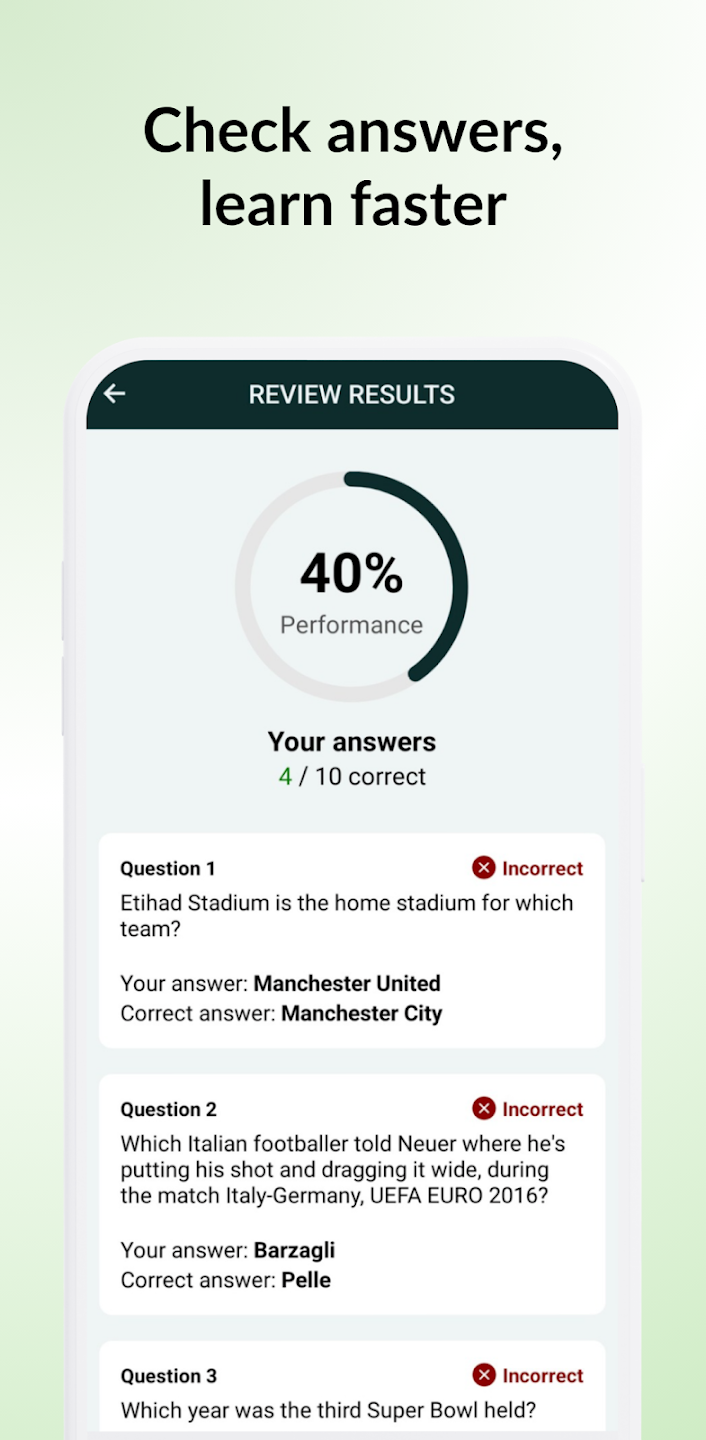706x1440 pixels.
Task: Expand the Question 2 details card
Action: (x=351, y=1193)
